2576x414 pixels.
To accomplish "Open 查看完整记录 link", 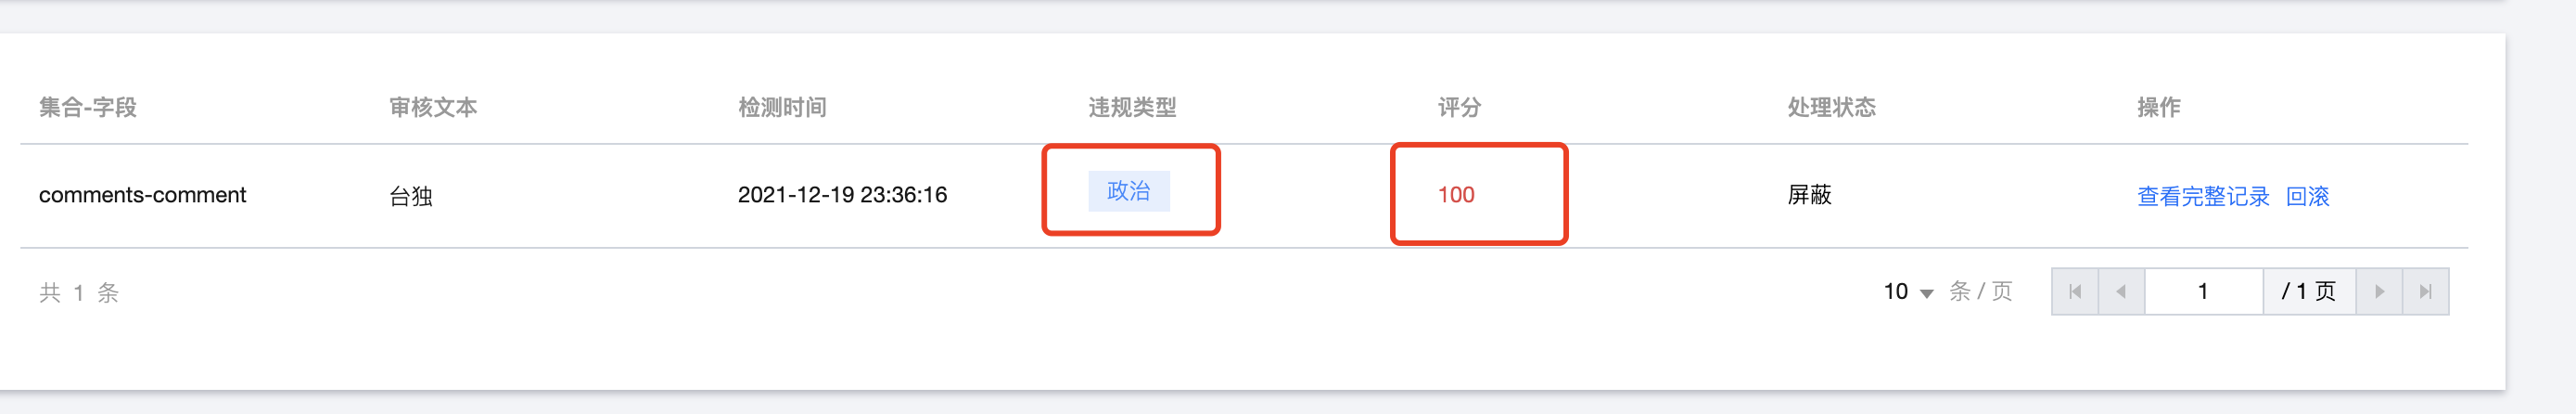I will click(x=2203, y=196).
